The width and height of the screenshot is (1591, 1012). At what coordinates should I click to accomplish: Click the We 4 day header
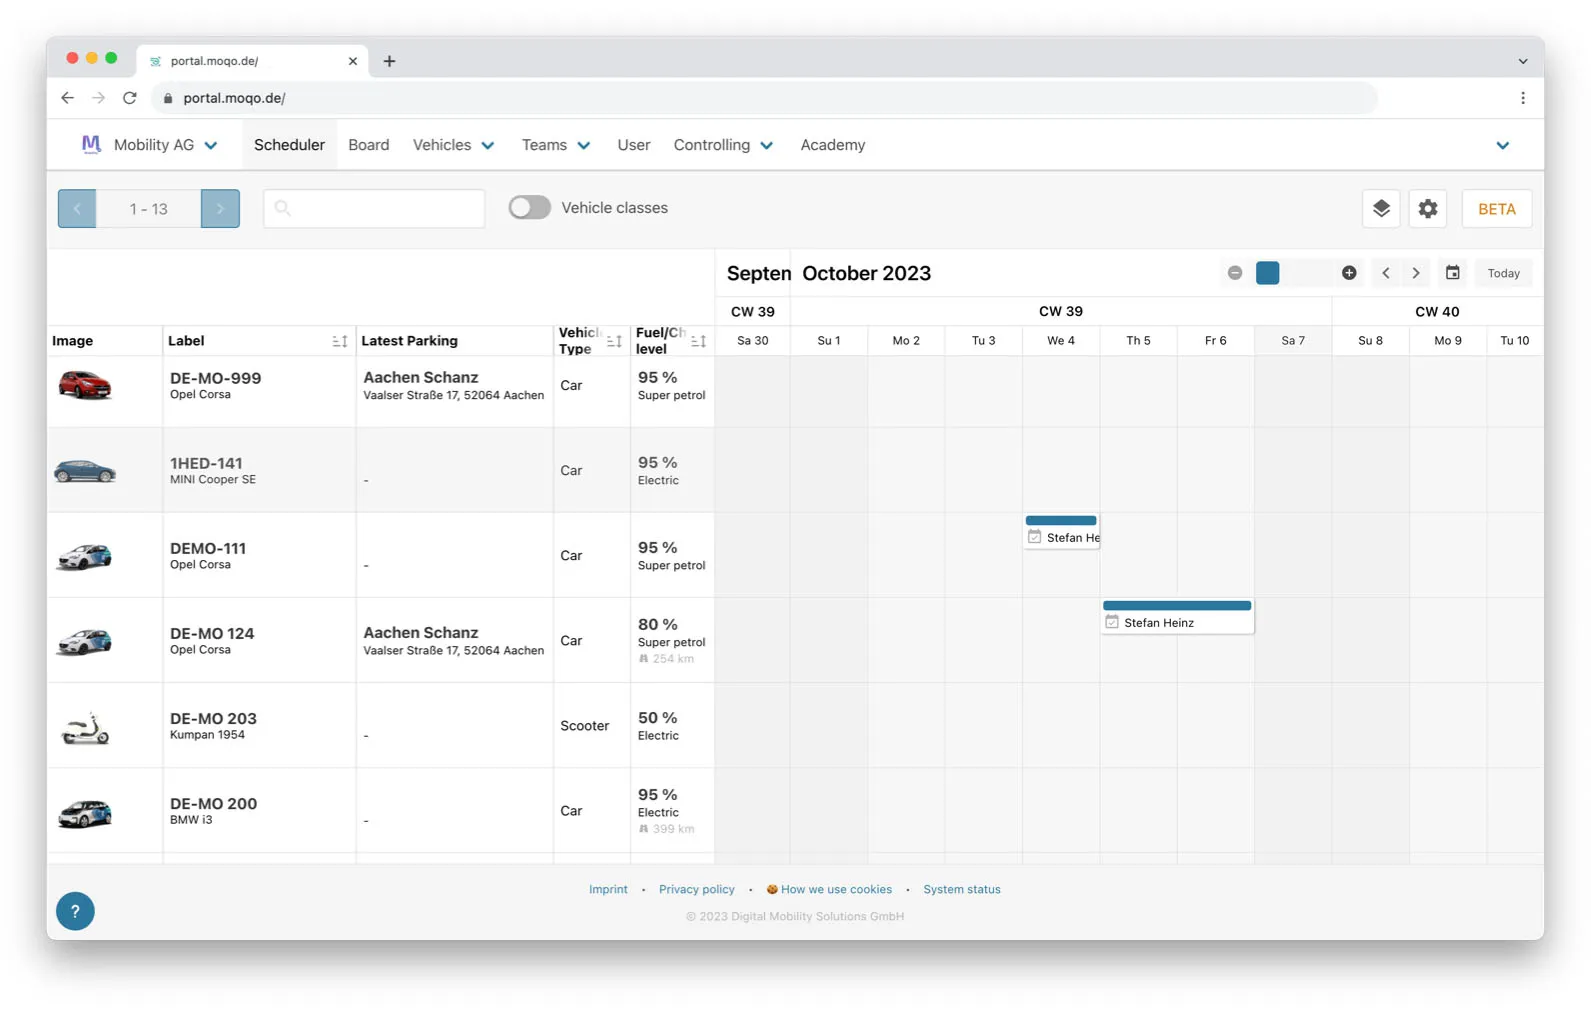tap(1061, 341)
